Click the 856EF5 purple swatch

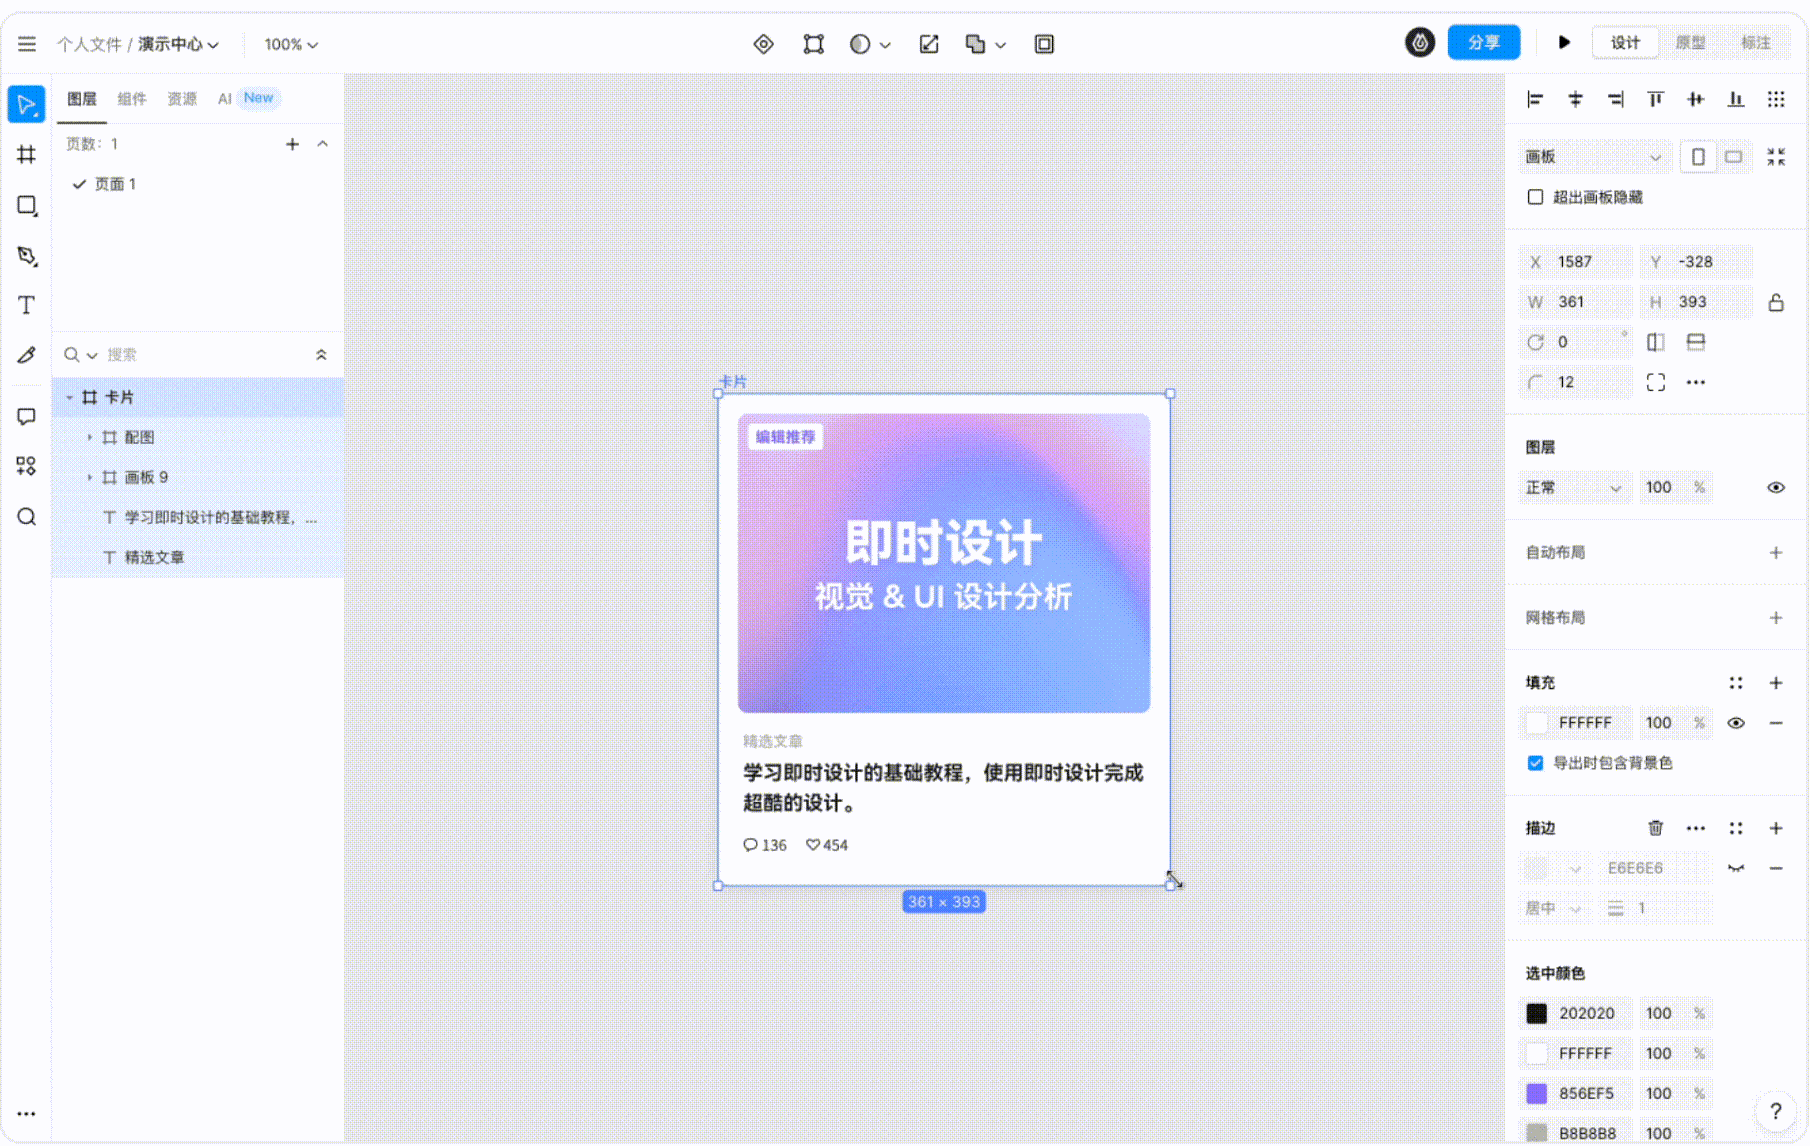[1537, 1094]
